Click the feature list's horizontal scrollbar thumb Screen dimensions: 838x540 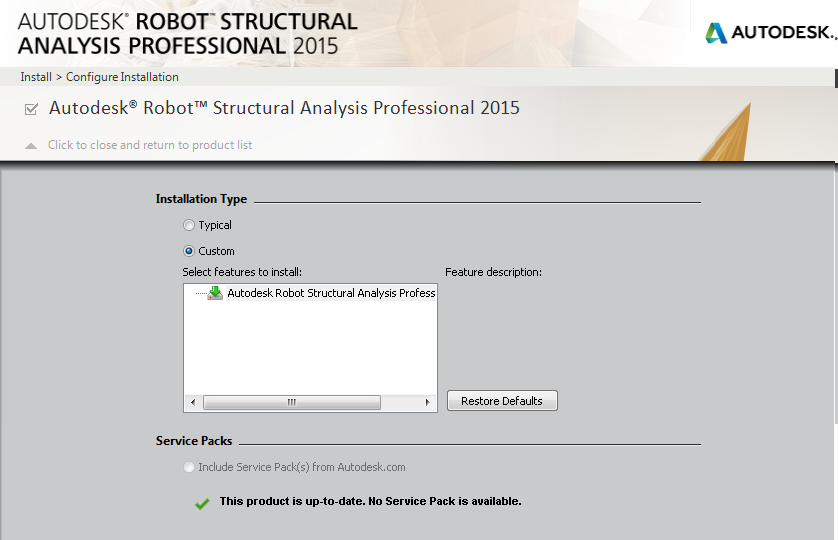click(x=291, y=402)
